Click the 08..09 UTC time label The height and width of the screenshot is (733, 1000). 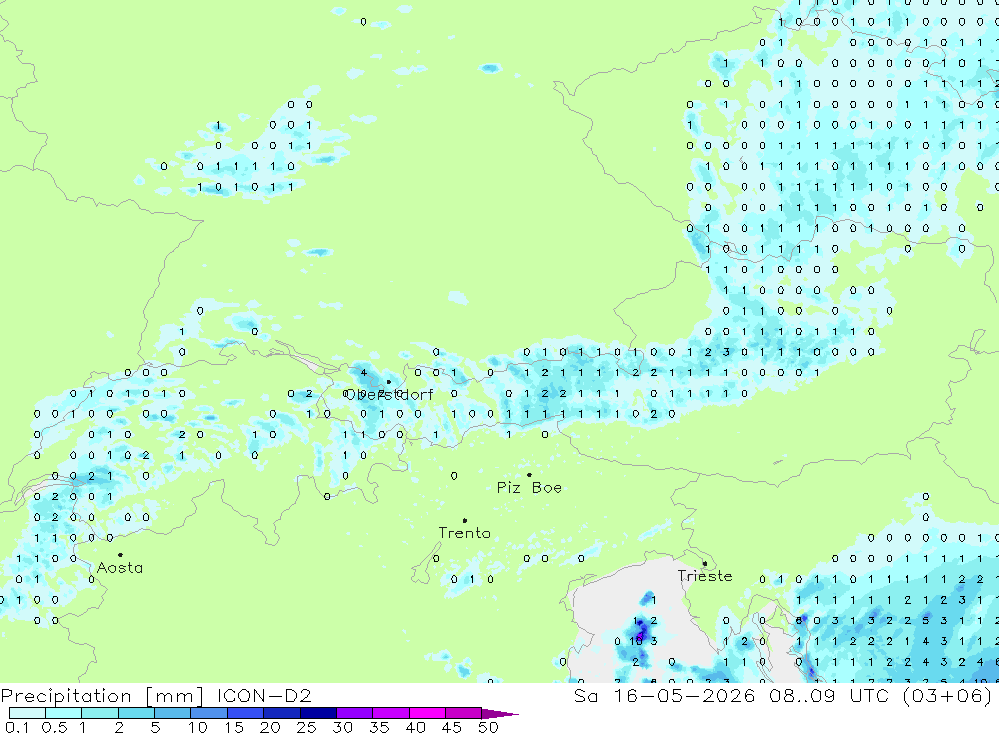point(829,696)
